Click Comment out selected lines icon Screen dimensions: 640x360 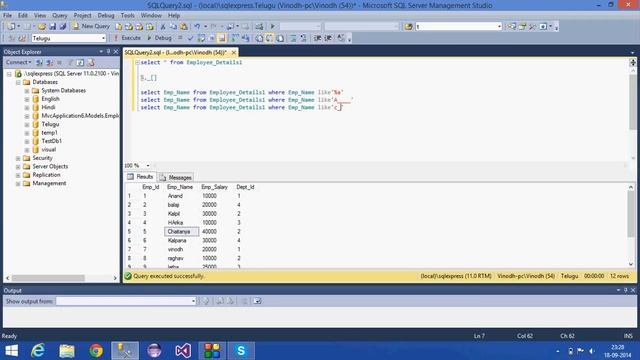293,38
